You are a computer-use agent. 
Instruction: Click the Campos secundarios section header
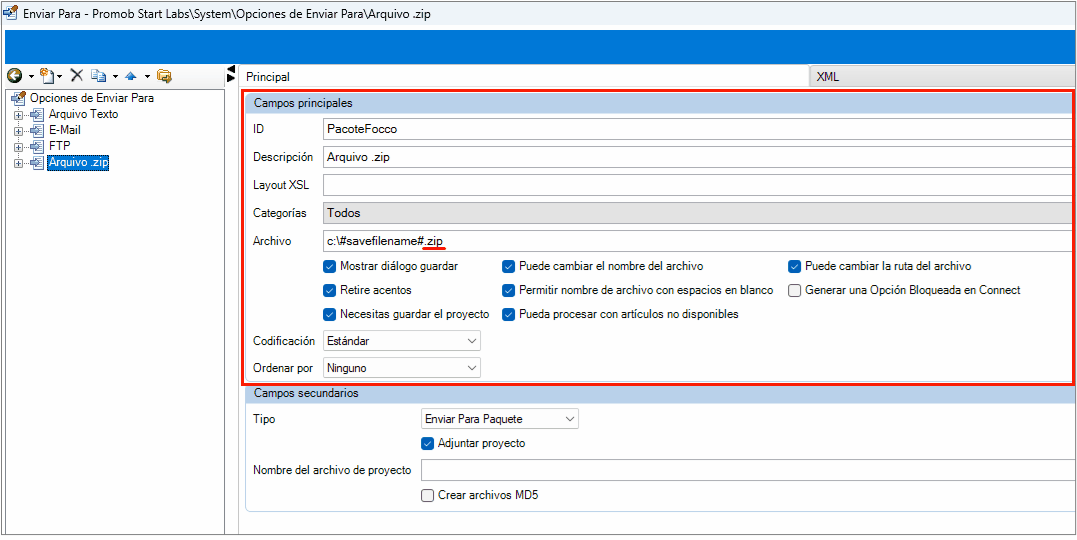click(x=659, y=393)
